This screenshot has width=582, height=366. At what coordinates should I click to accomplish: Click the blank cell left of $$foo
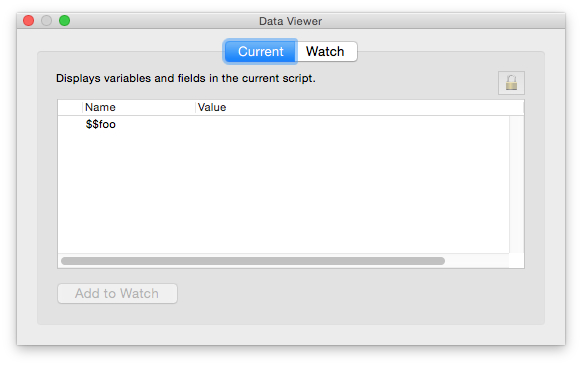[x=70, y=124]
